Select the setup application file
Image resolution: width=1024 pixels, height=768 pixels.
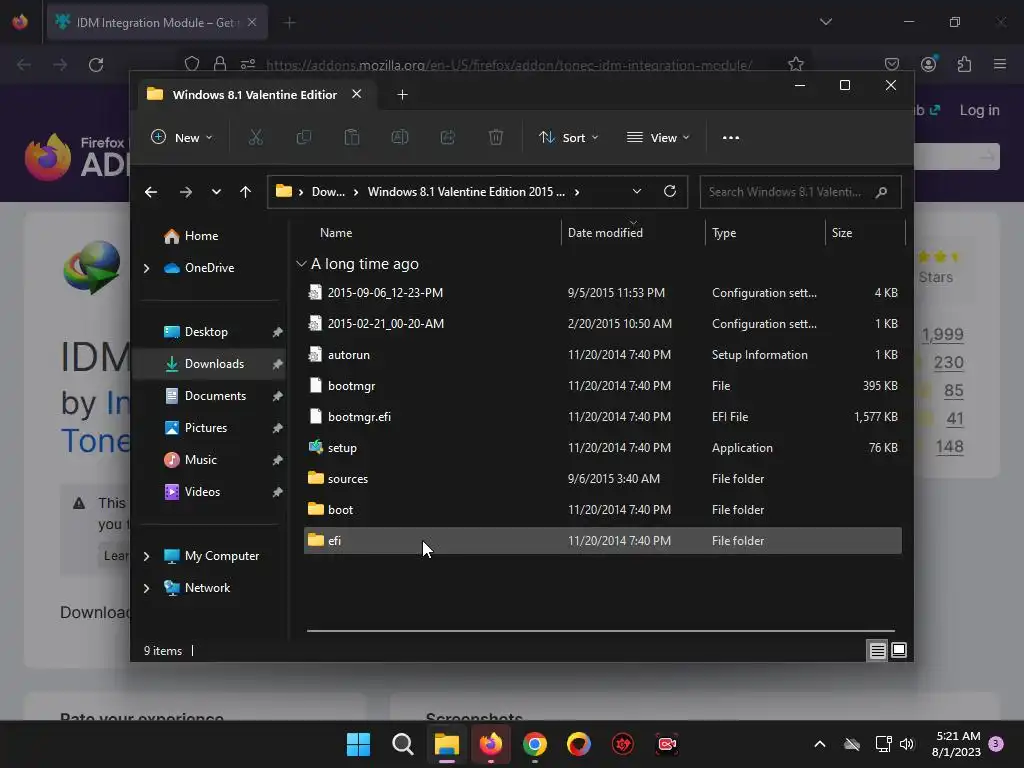click(603, 448)
